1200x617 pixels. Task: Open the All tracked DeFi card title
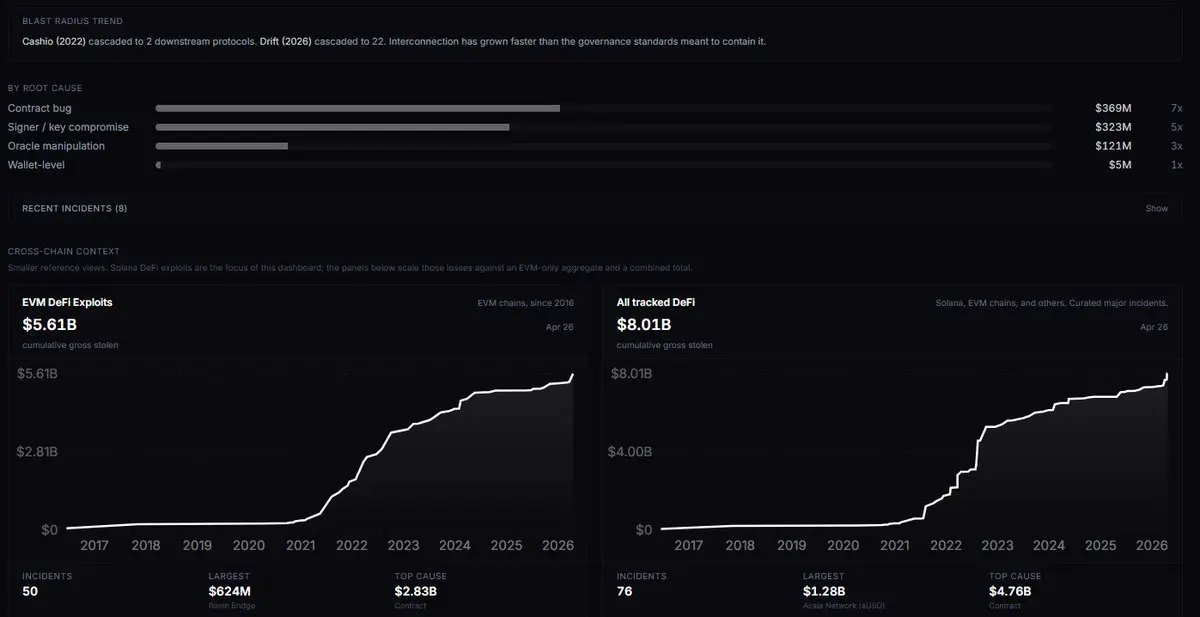(656, 302)
